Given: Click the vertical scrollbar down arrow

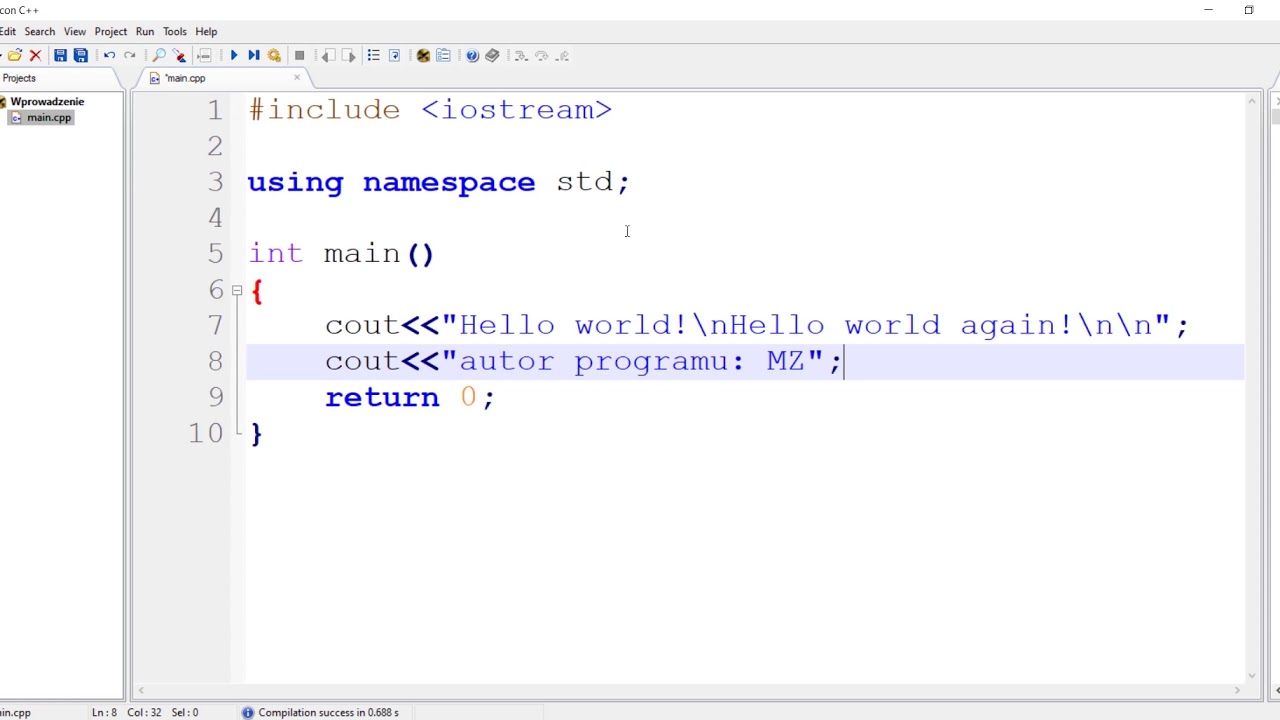Looking at the screenshot, I should coord(1252,676).
